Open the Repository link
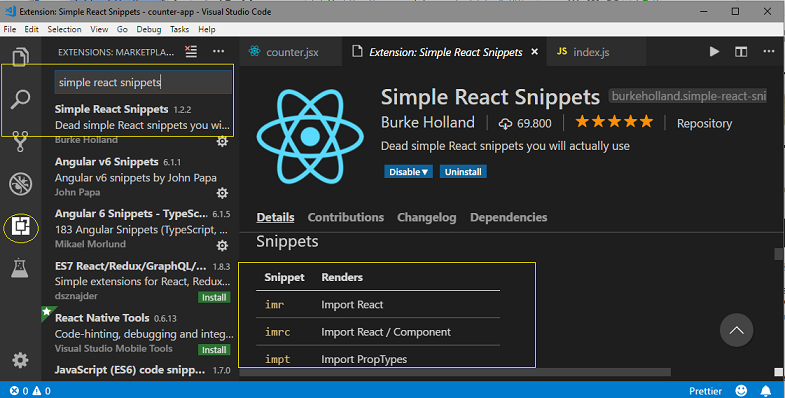 click(x=704, y=123)
